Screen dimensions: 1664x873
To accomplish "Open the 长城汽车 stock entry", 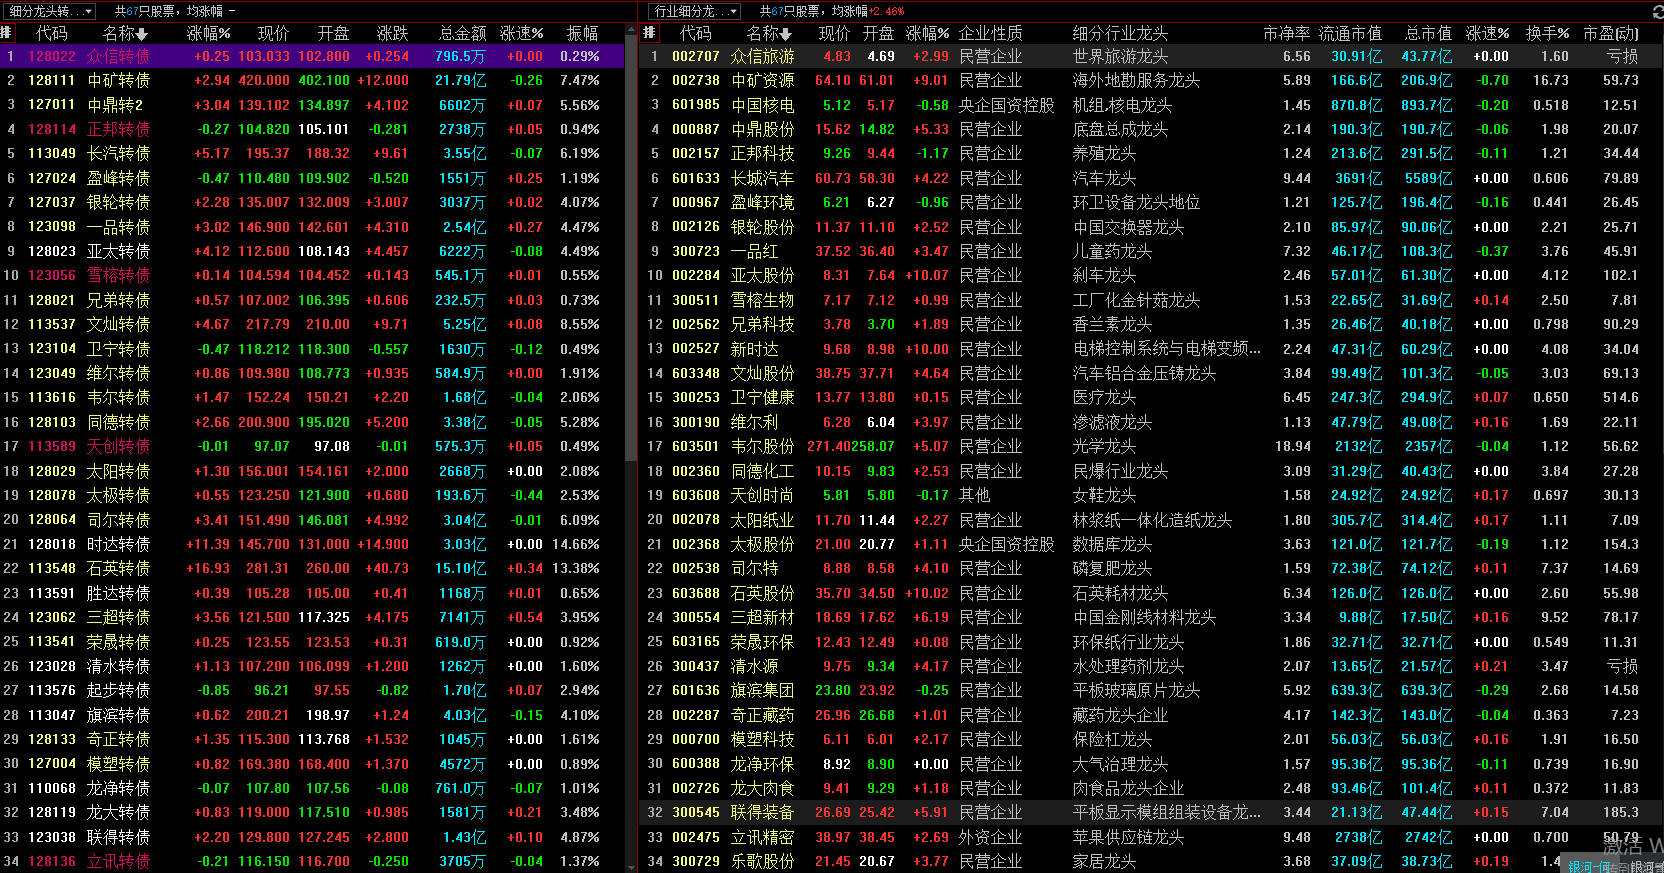I will pyautogui.click(x=762, y=178).
